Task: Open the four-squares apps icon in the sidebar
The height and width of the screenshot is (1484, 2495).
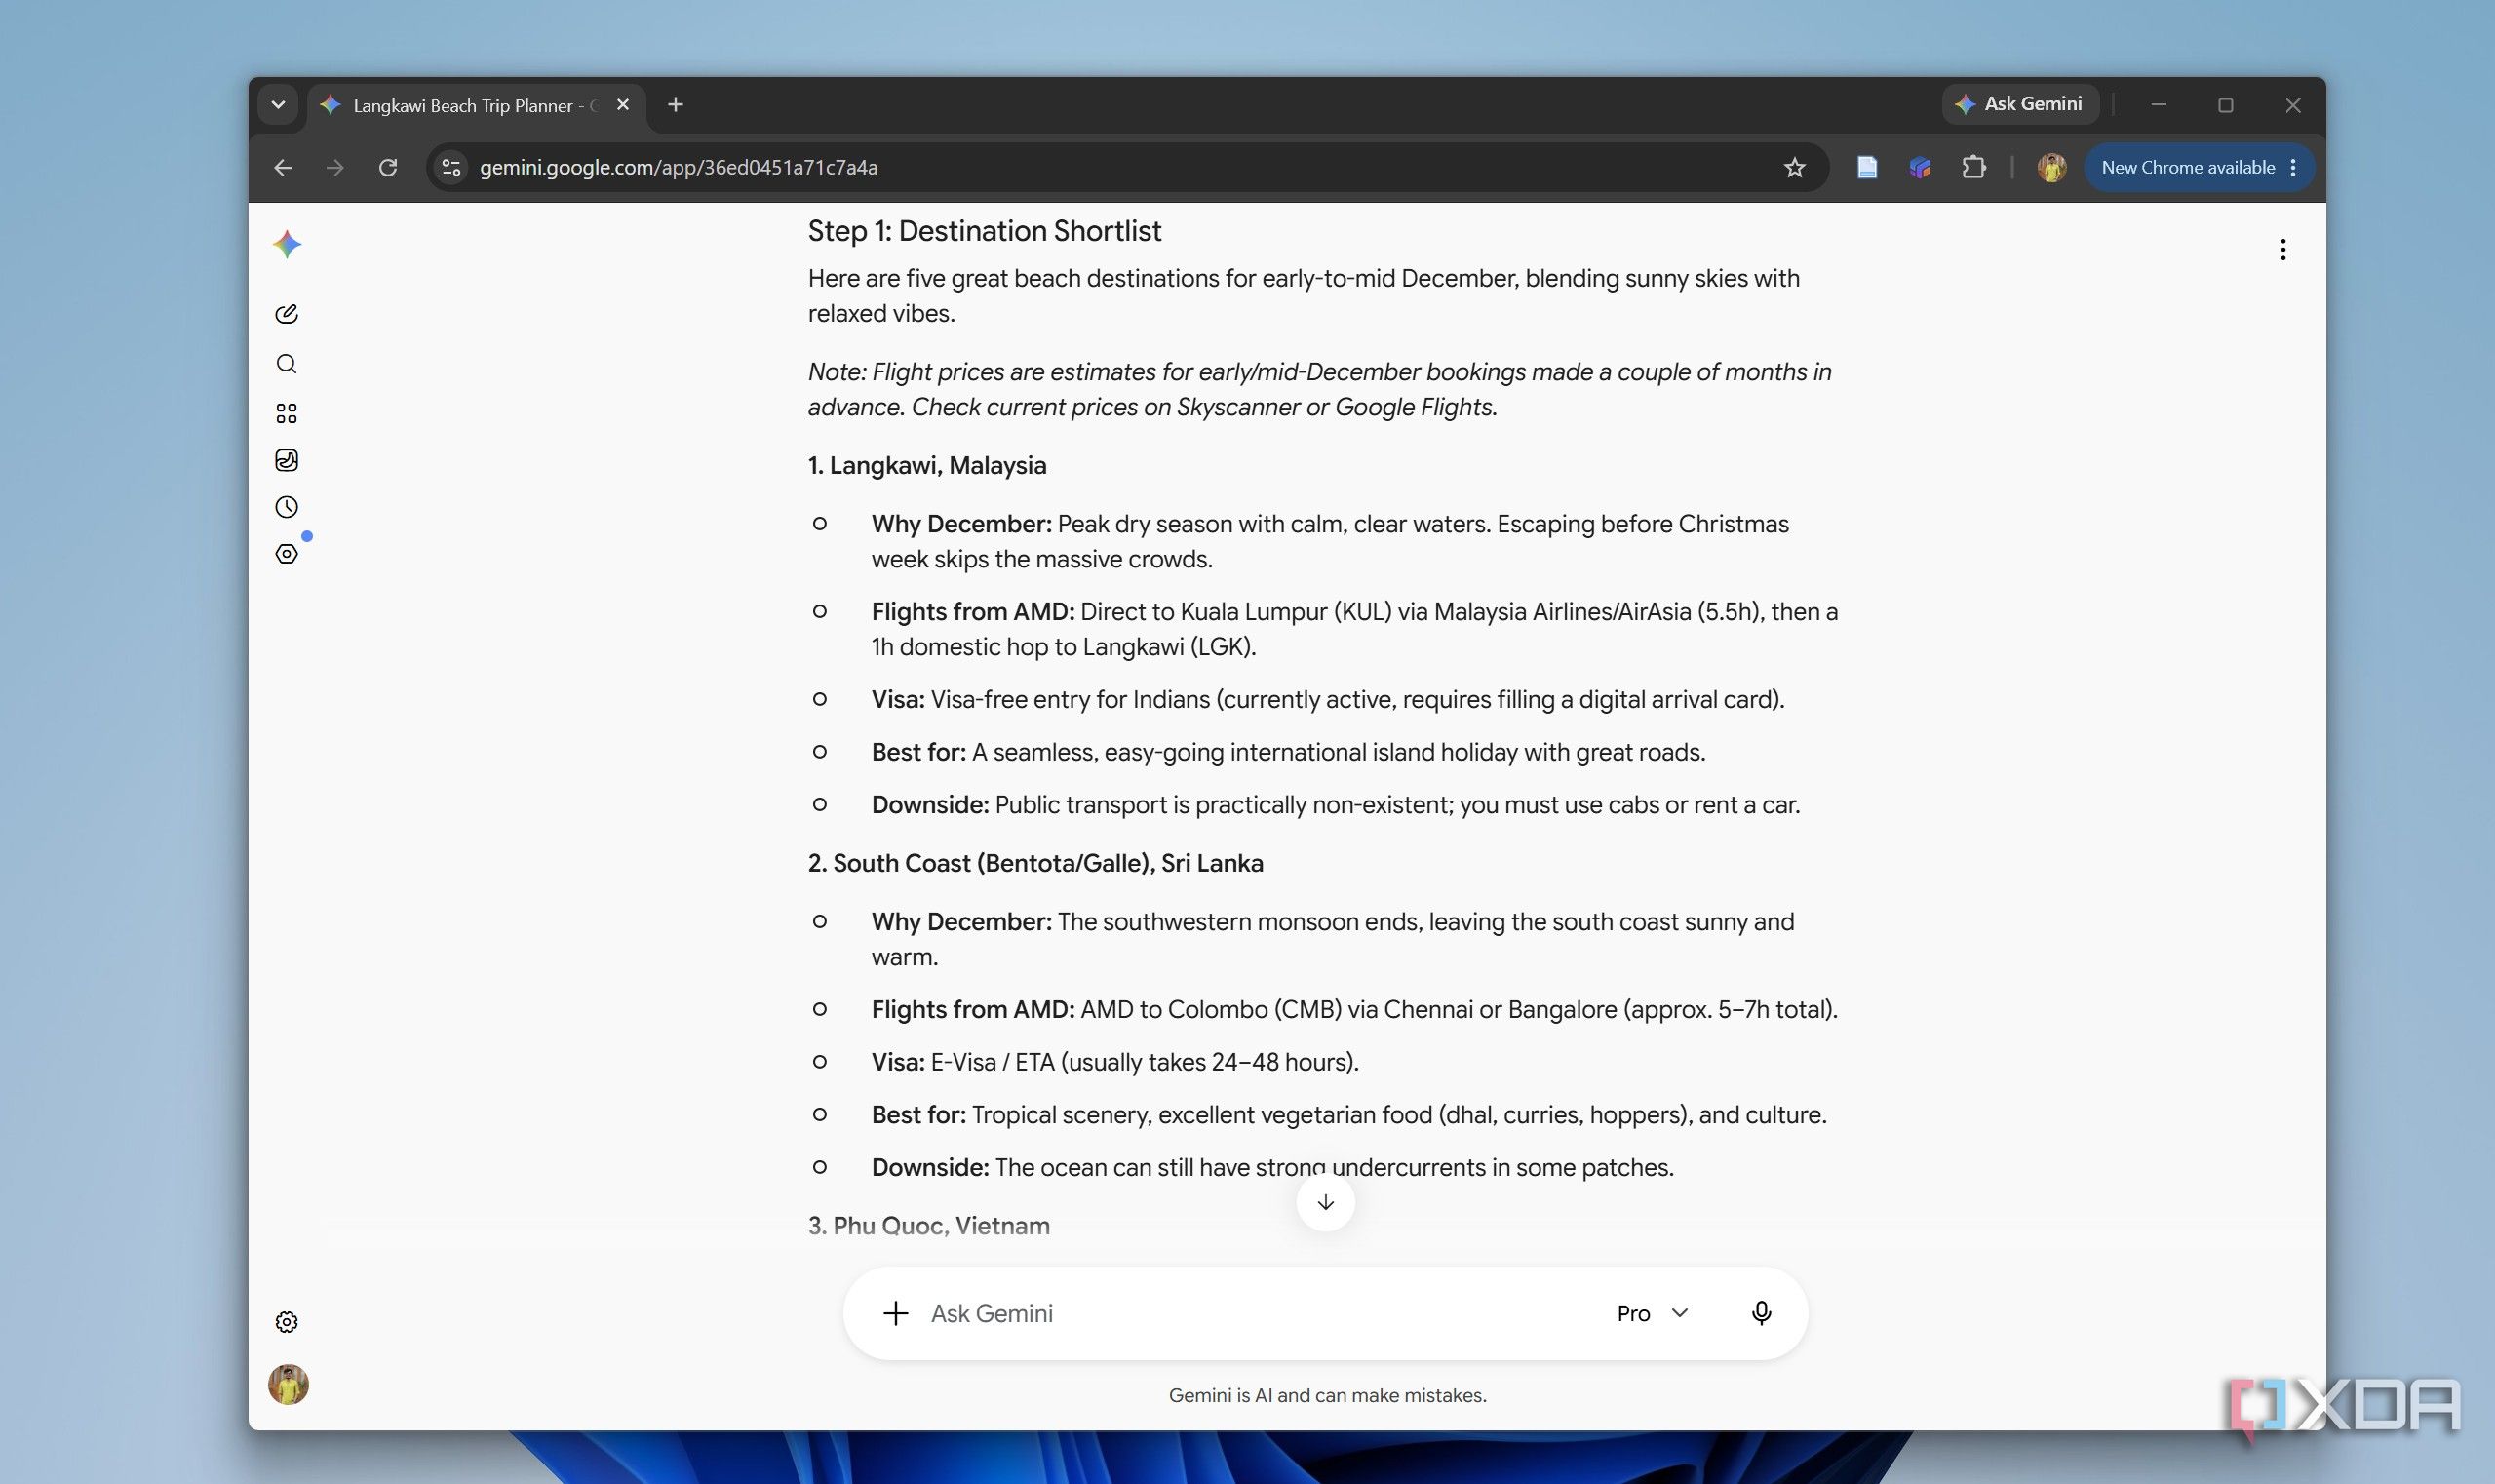Action: 286,413
